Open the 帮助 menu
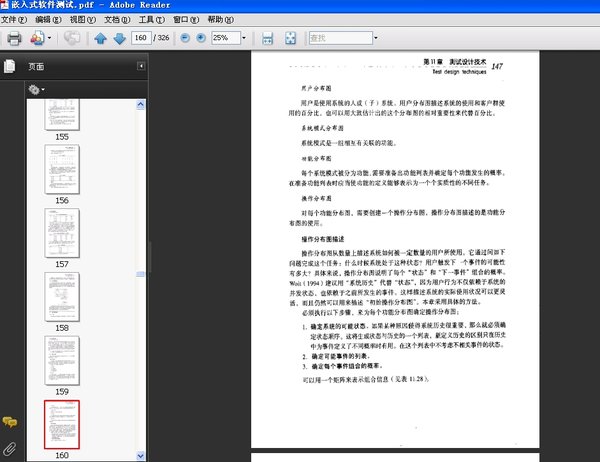The height and width of the screenshot is (462, 600). 220,20
